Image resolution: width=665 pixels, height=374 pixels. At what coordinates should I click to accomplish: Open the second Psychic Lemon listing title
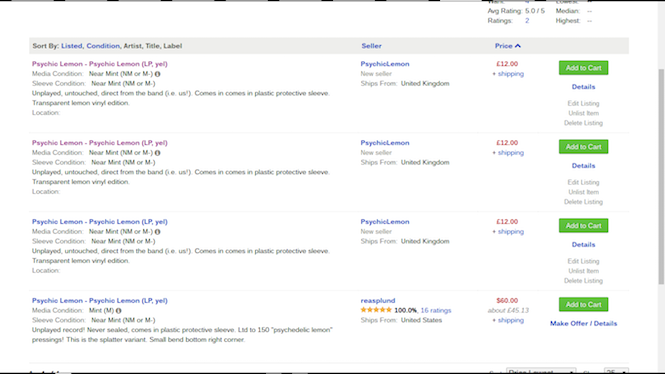[100, 142]
